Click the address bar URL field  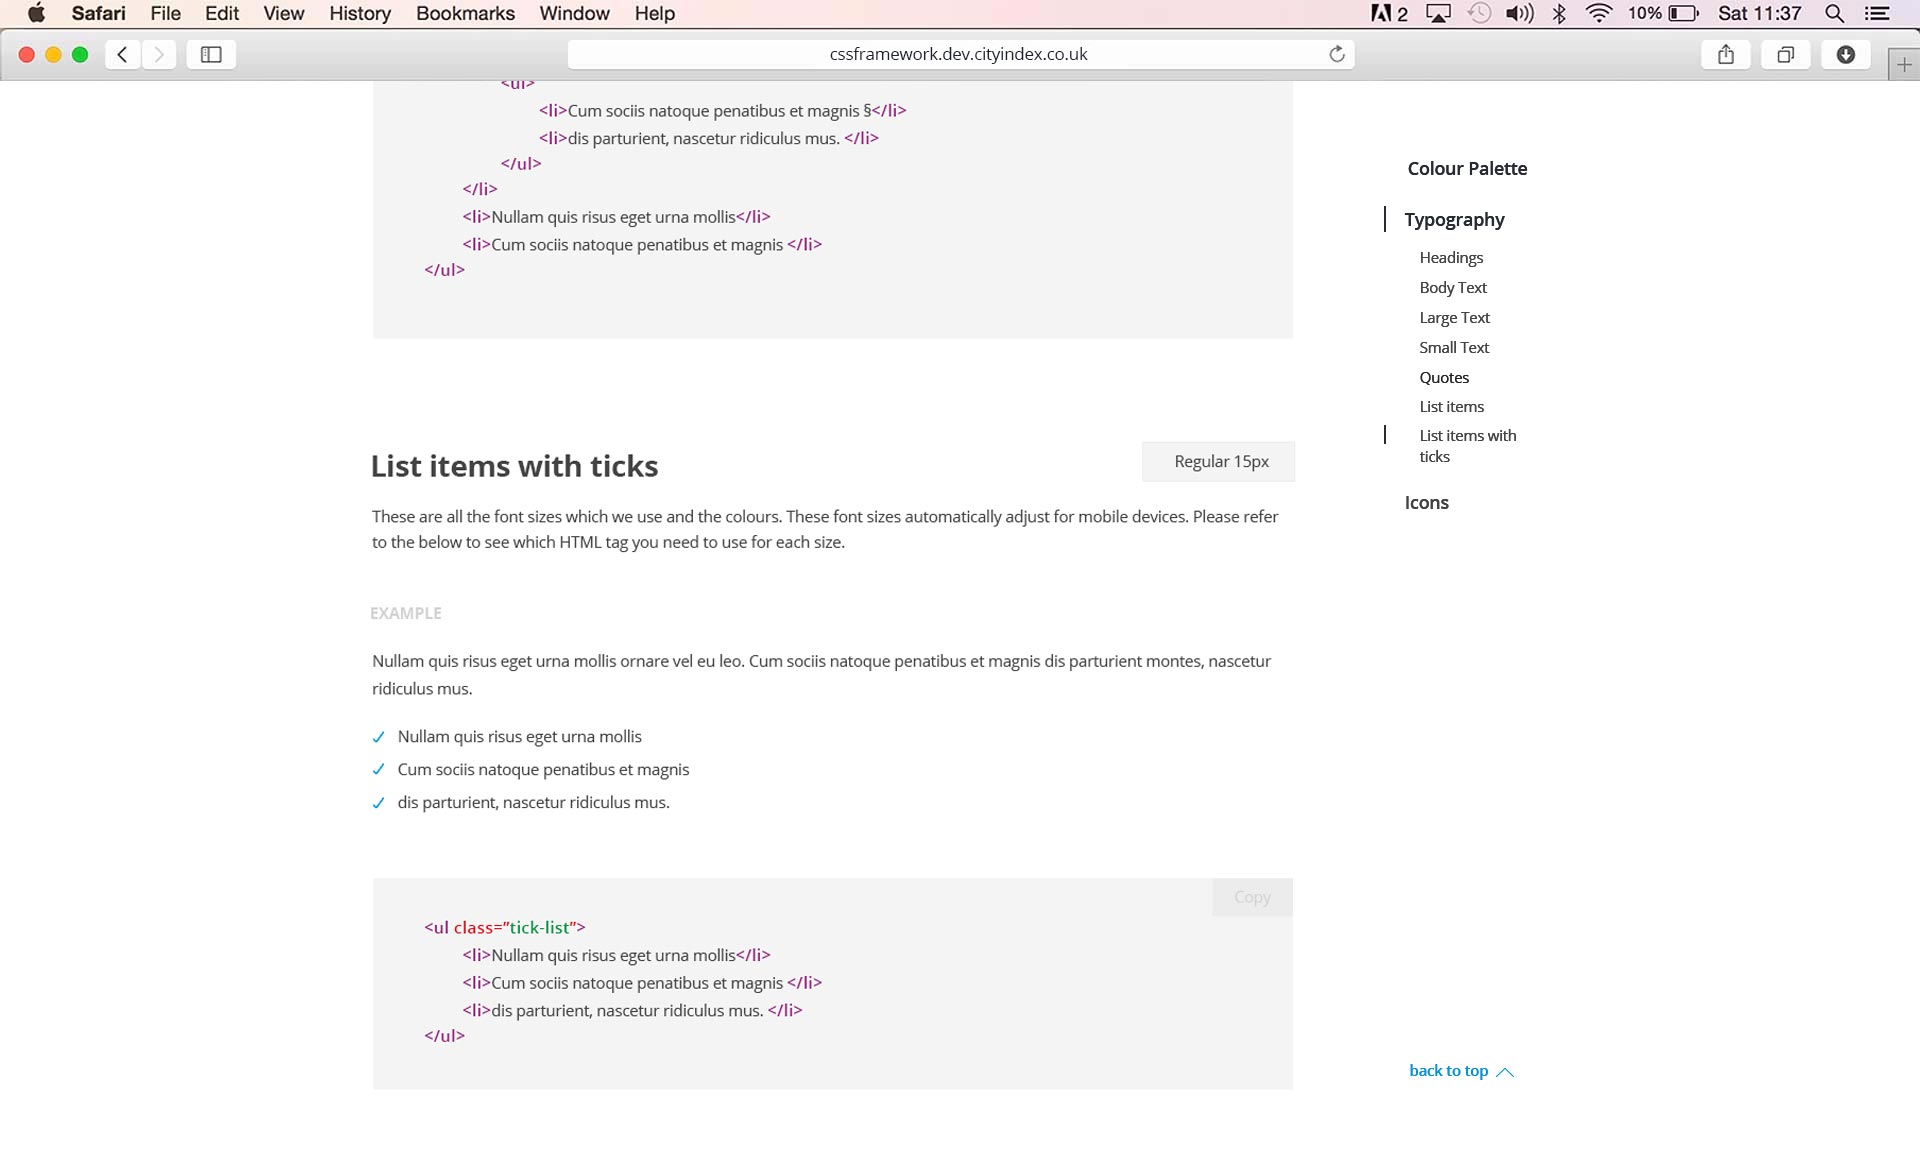click(x=958, y=54)
